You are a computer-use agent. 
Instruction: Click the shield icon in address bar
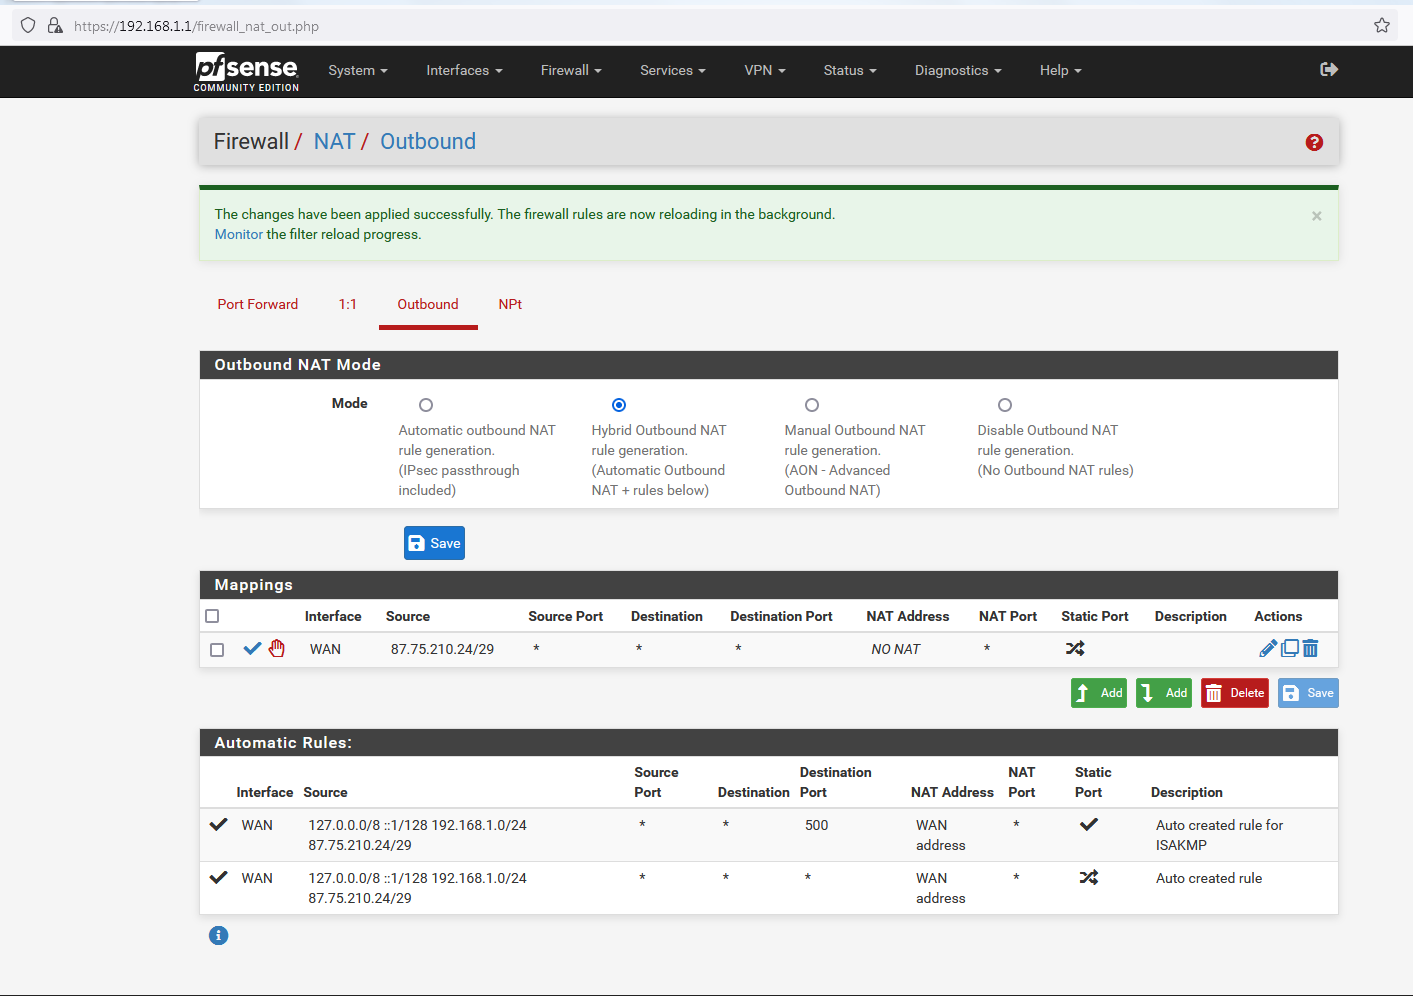(x=28, y=26)
